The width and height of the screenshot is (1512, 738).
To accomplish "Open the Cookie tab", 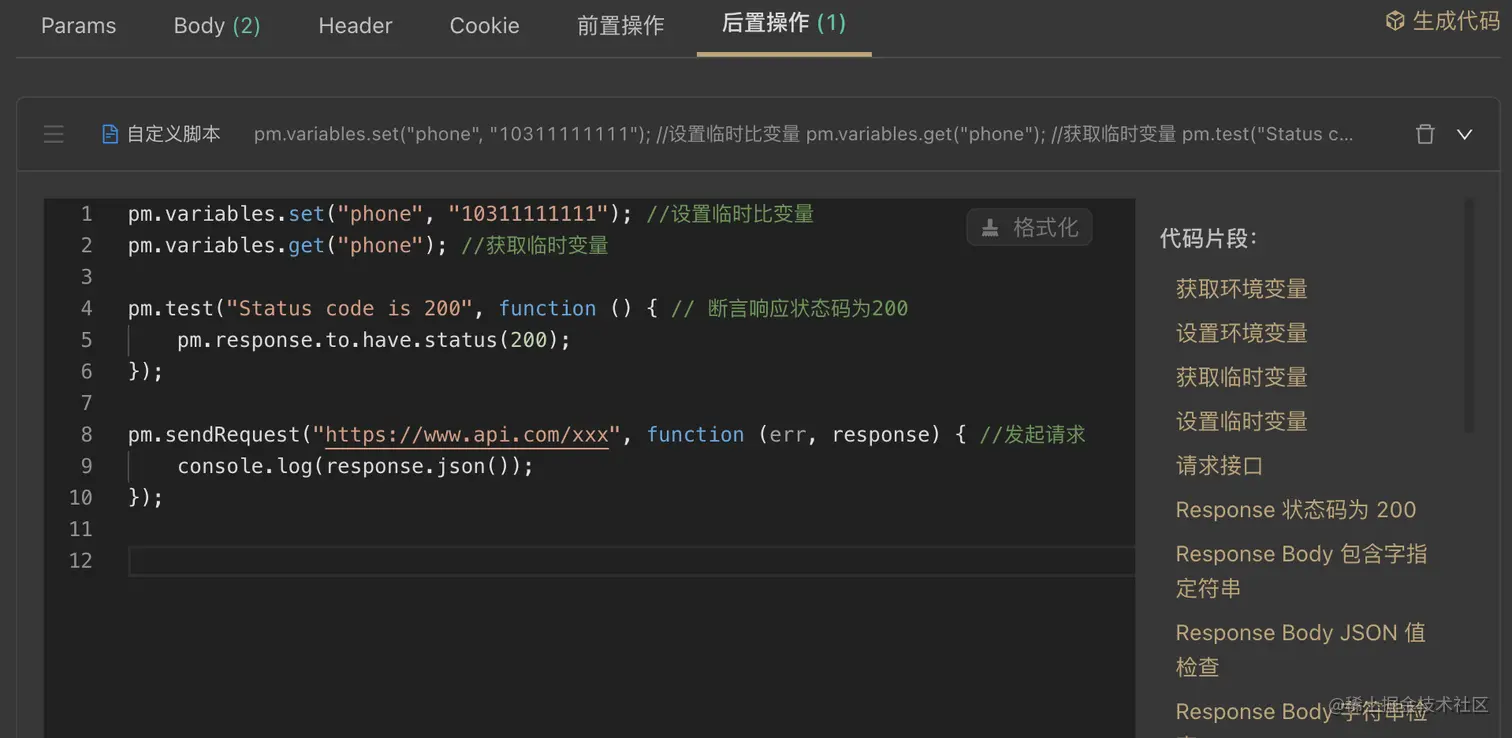I will pyautogui.click(x=484, y=25).
